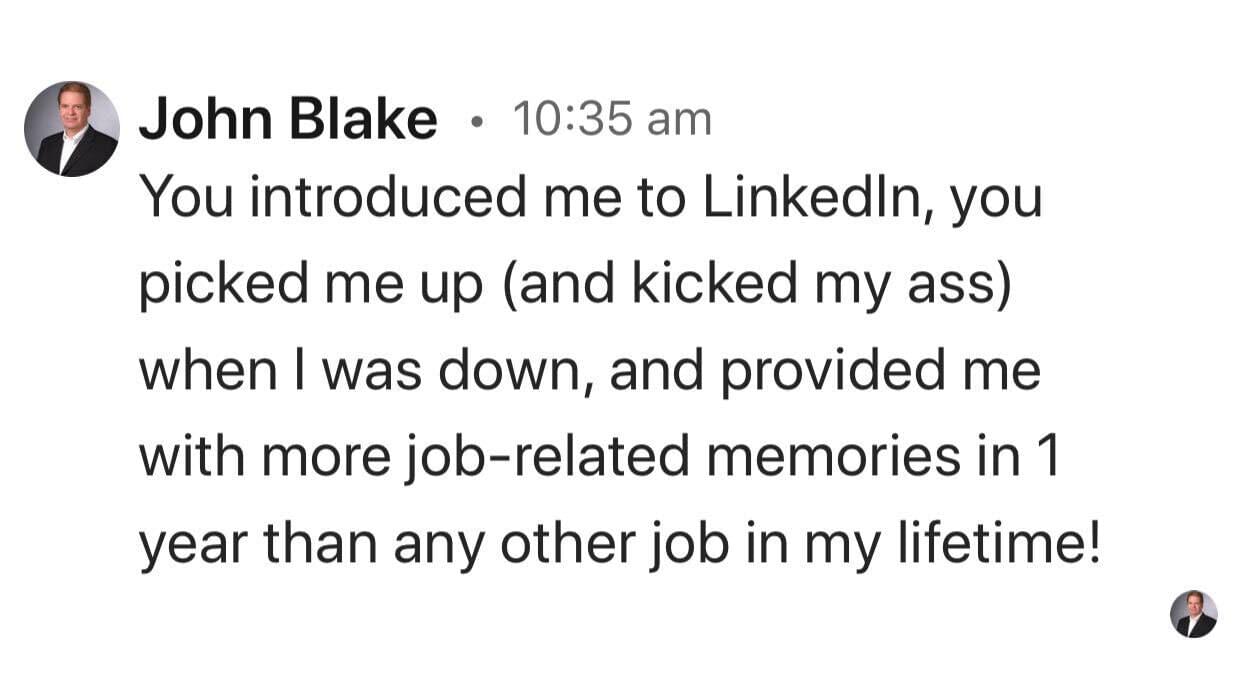Click the 10:35 am timestamp
Screen dimensions: 1242x677
pos(611,120)
